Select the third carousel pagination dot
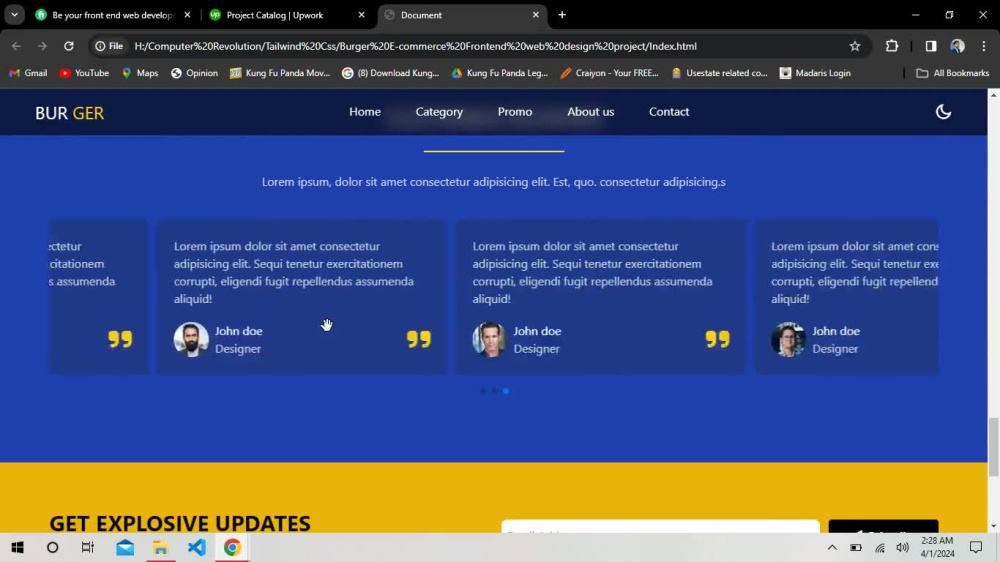Viewport: 1000px width, 562px height. click(506, 391)
